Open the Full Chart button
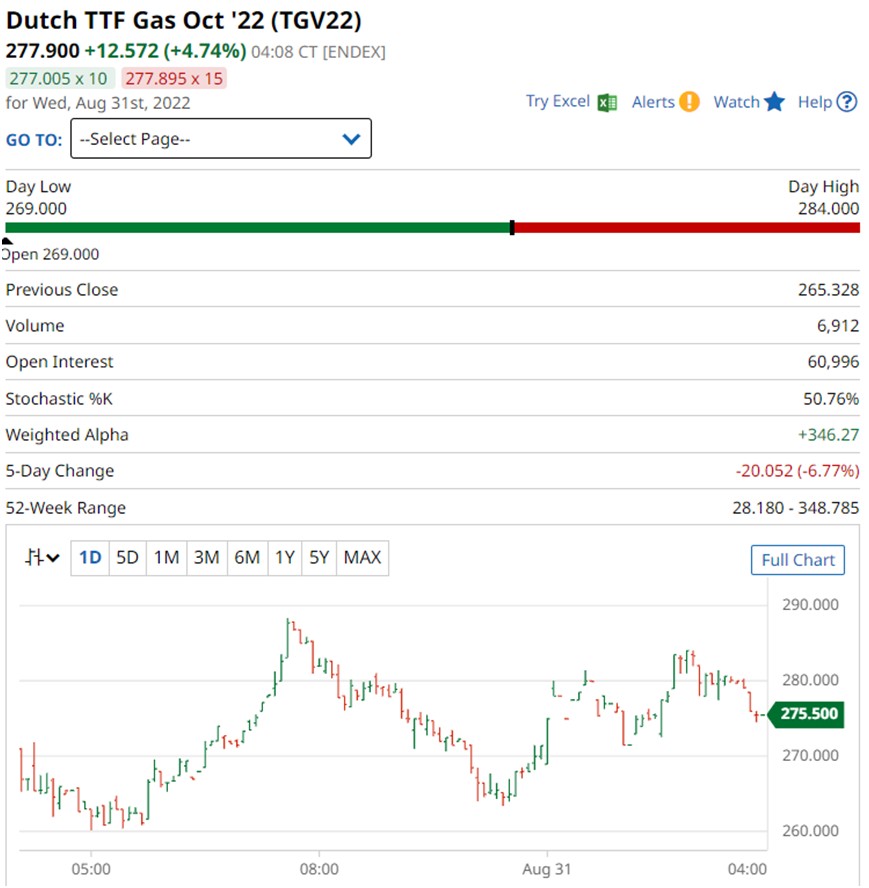 (797, 560)
